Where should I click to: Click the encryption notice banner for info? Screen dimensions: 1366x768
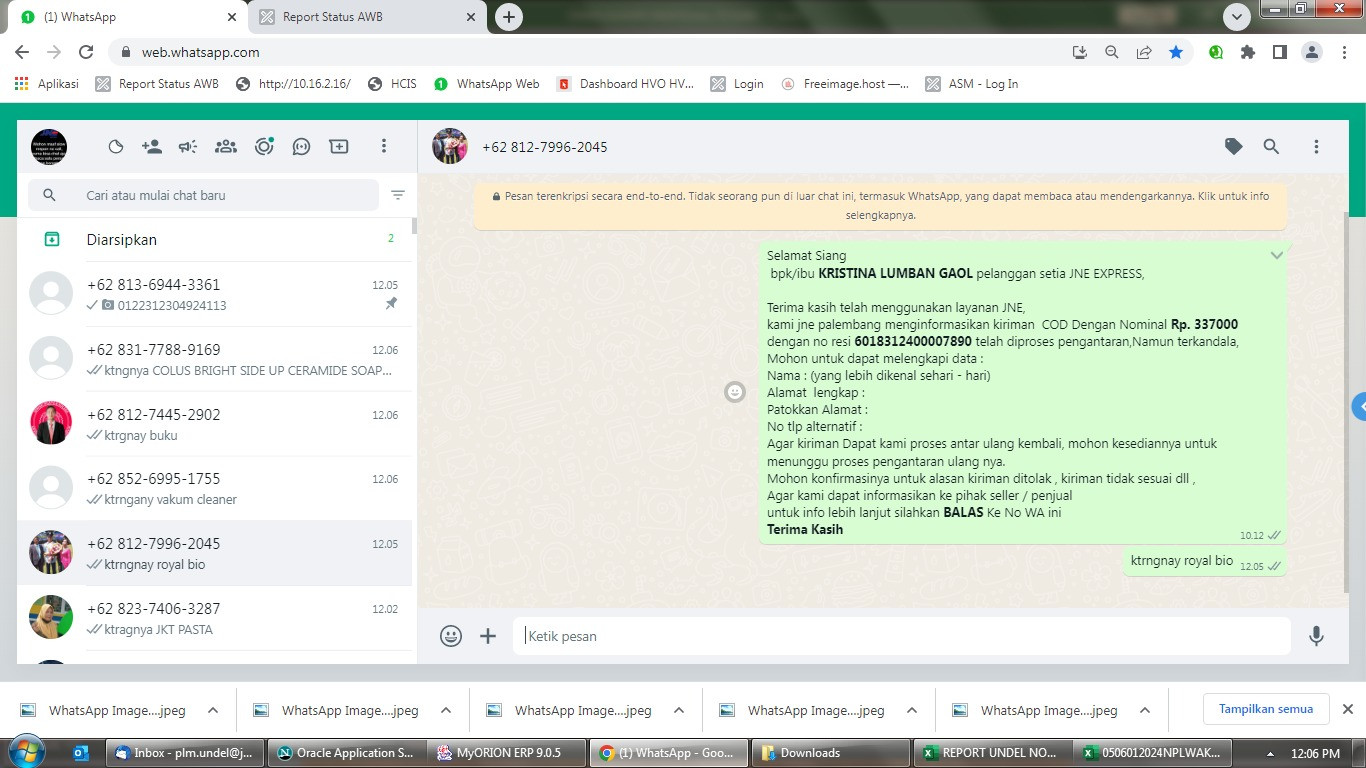(880, 205)
